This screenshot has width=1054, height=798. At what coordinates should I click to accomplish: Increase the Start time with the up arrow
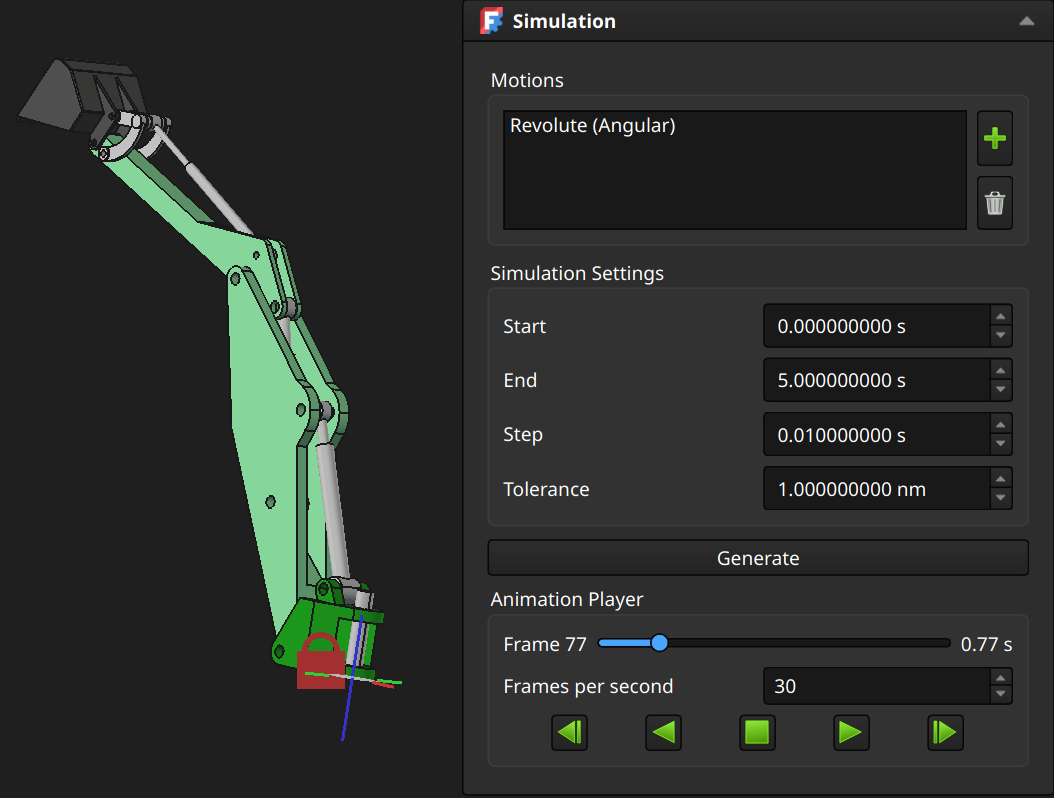pyautogui.click(x=1001, y=316)
